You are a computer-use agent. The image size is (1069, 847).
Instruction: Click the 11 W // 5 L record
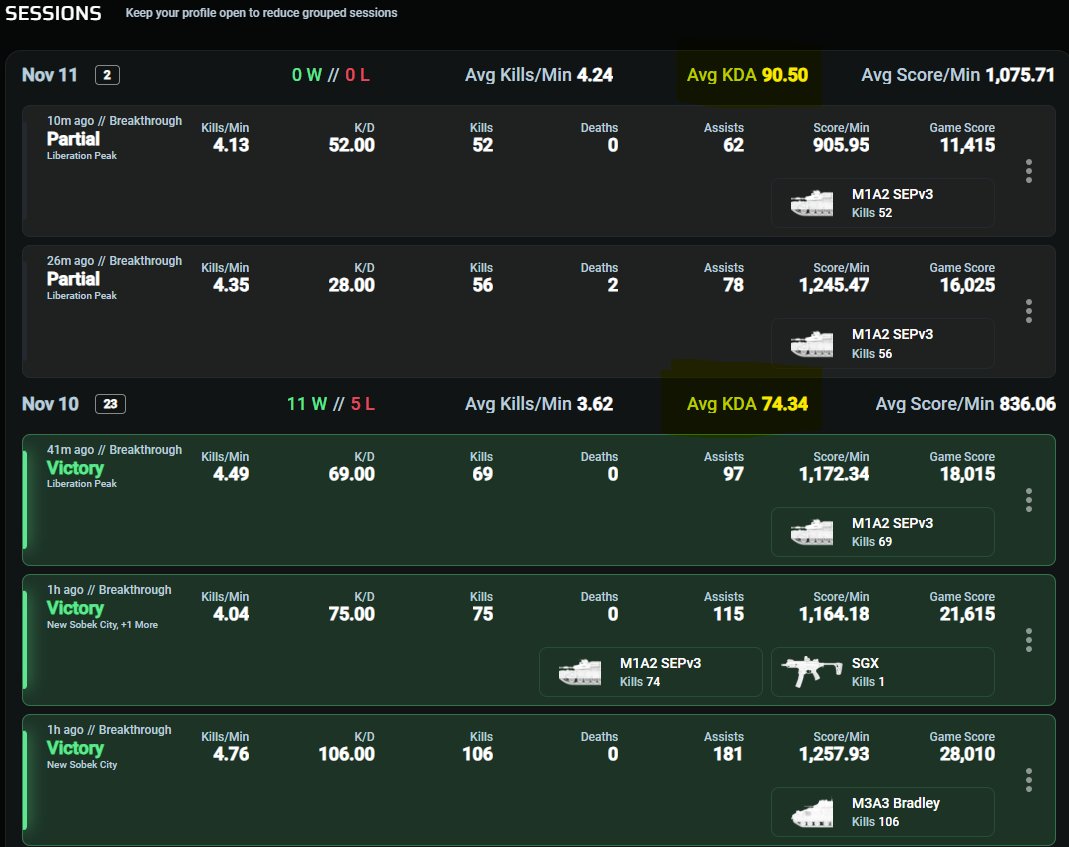pyautogui.click(x=331, y=404)
